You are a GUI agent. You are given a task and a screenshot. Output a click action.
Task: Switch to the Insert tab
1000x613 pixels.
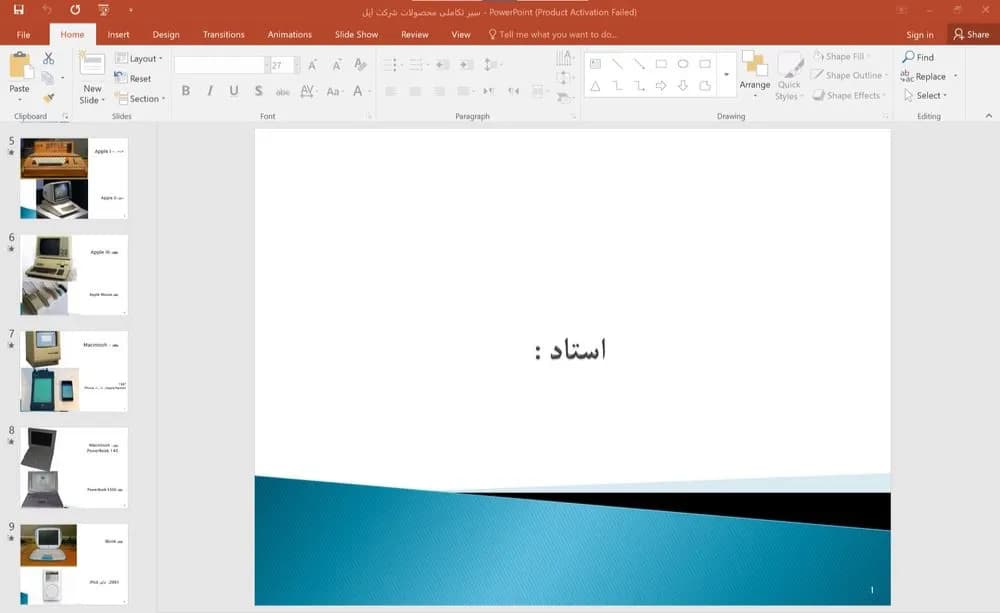pyautogui.click(x=118, y=34)
